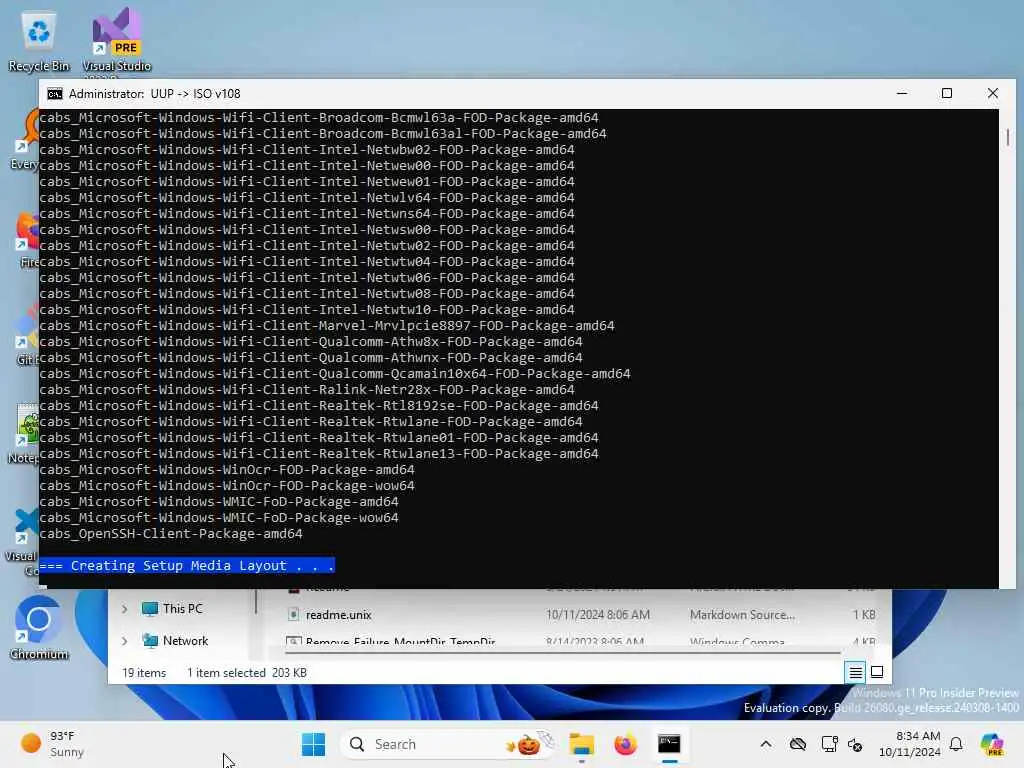Click the readme.unix file icon

pos(294,615)
